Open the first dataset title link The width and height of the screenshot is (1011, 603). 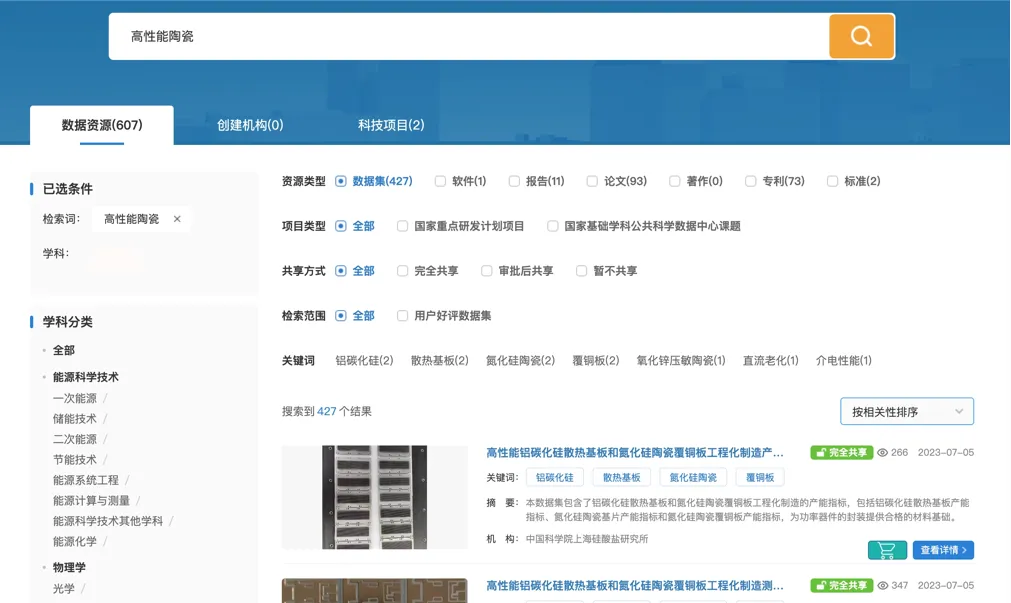coord(634,453)
